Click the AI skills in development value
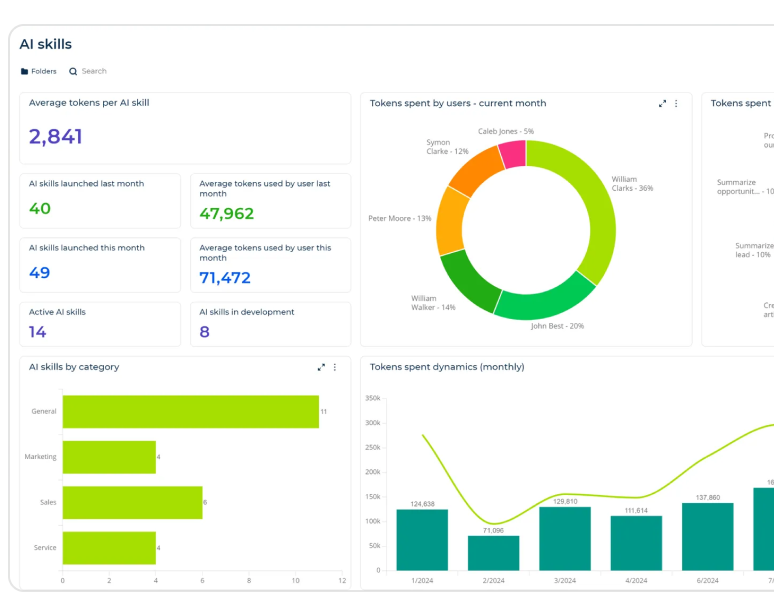 click(x=205, y=332)
